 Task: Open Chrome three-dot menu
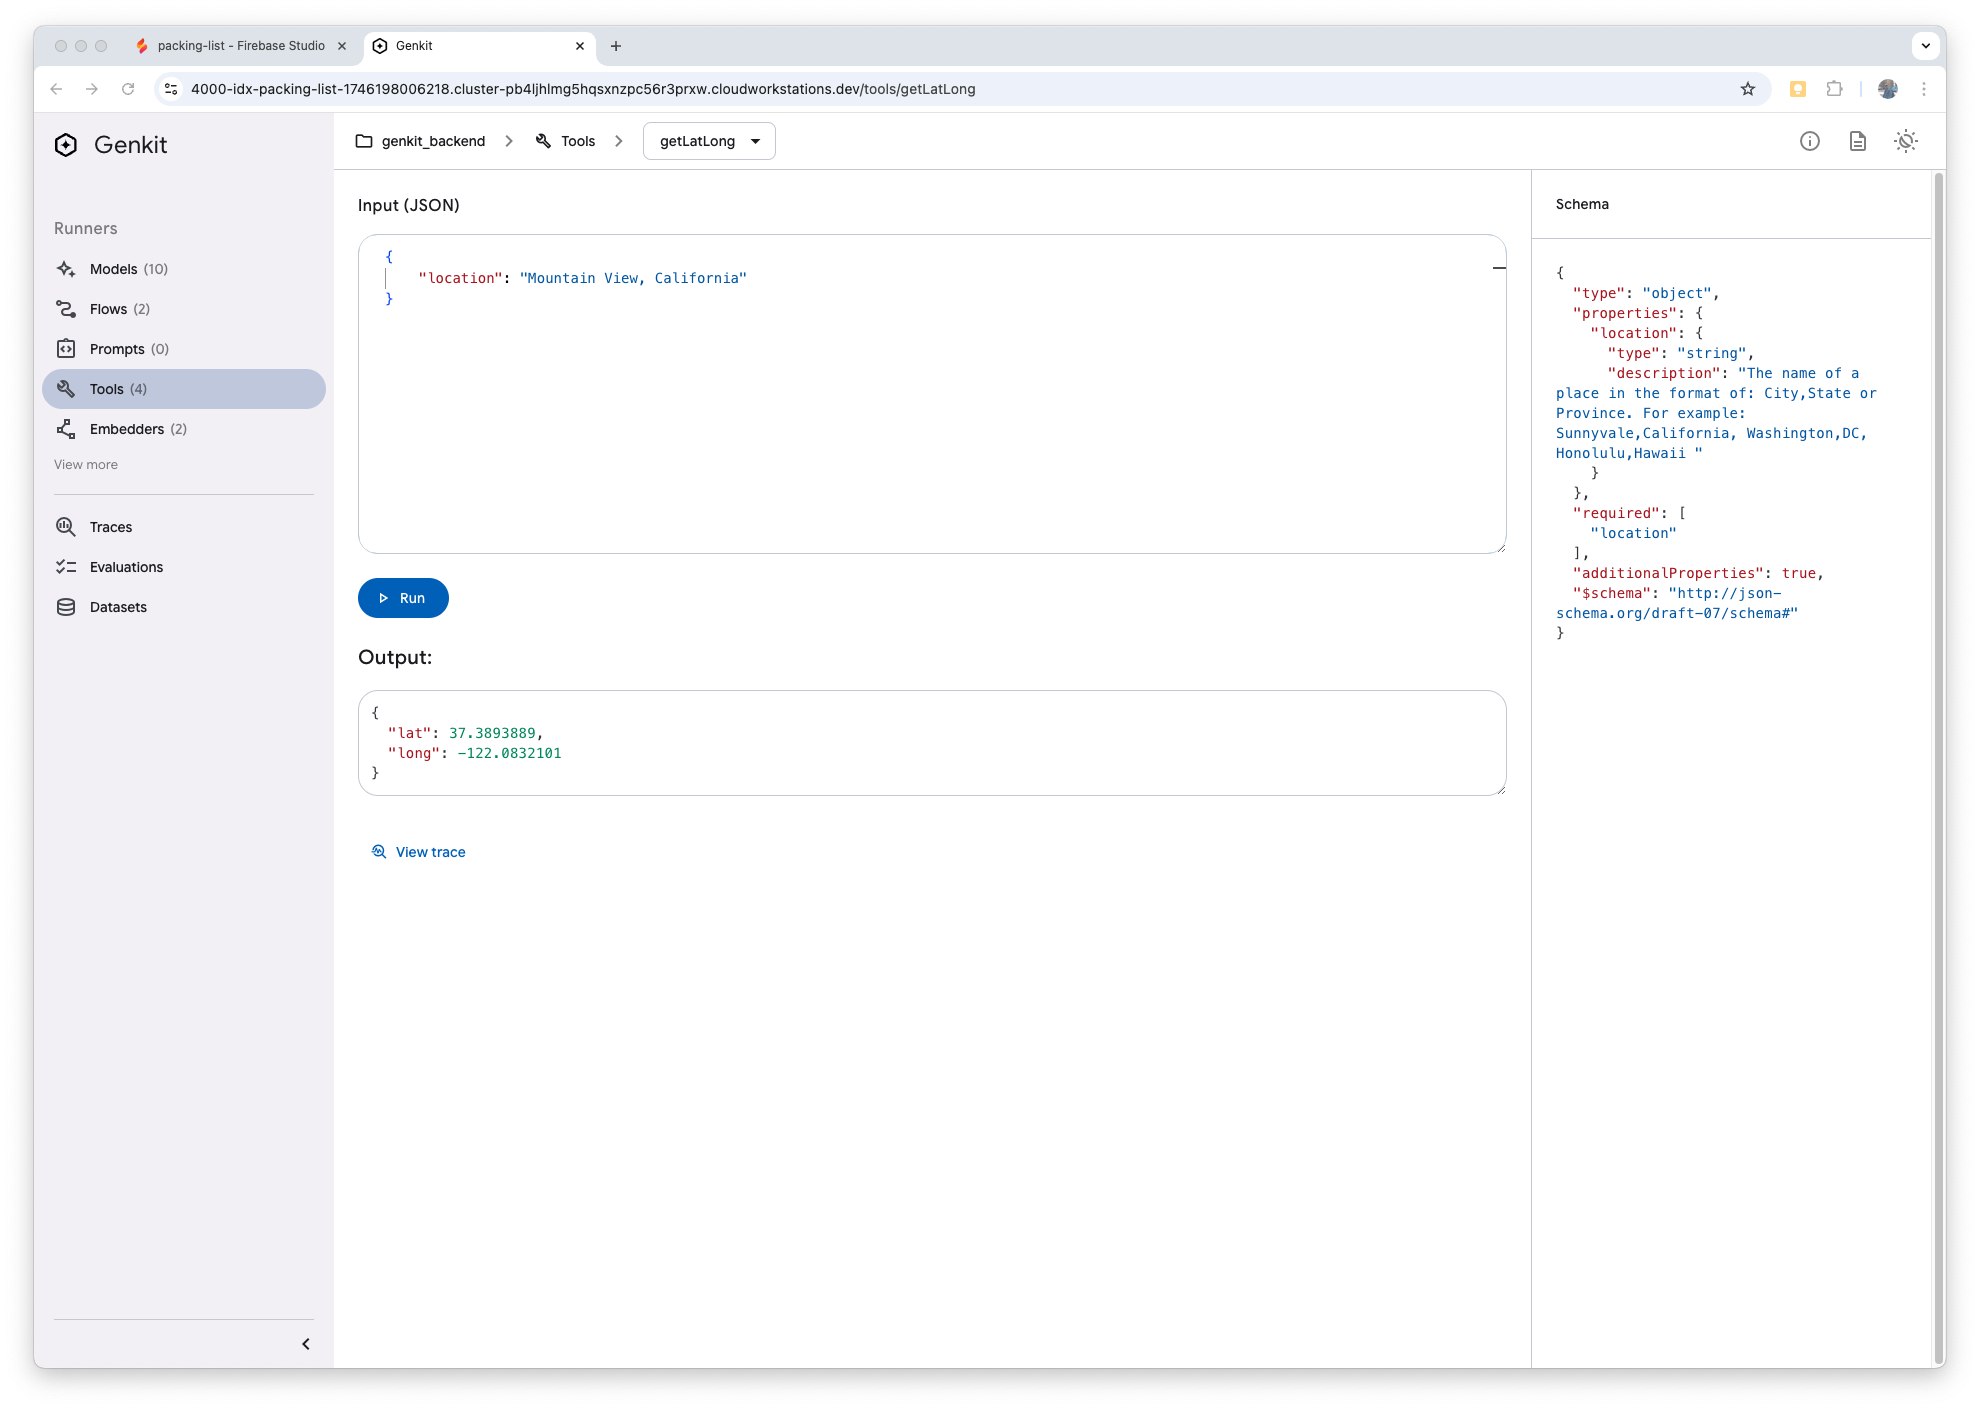click(x=1924, y=89)
